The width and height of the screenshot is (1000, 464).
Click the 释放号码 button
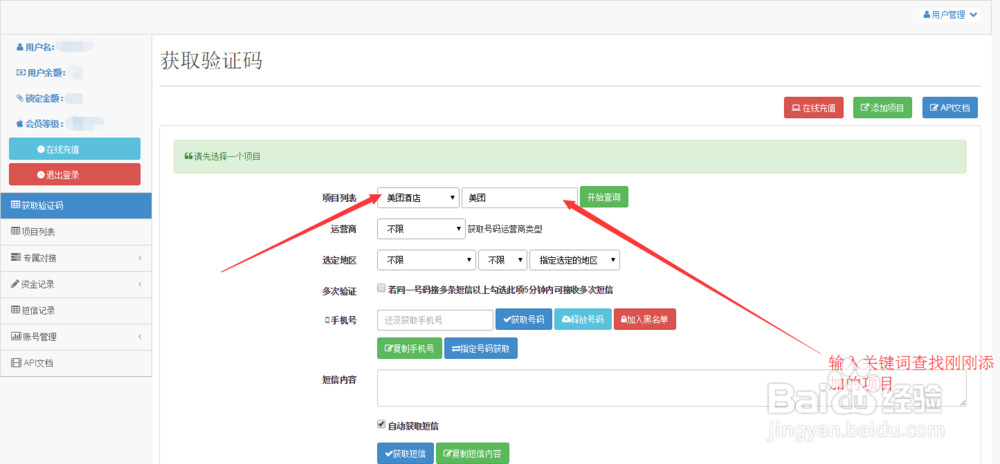[583, 320]
